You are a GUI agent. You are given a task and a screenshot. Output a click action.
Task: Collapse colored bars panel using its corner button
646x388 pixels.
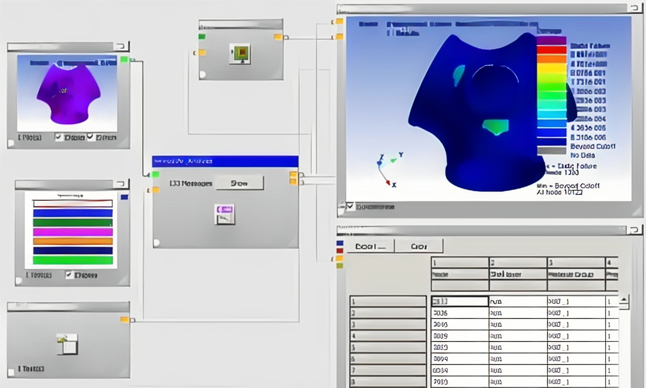(121, 184)
